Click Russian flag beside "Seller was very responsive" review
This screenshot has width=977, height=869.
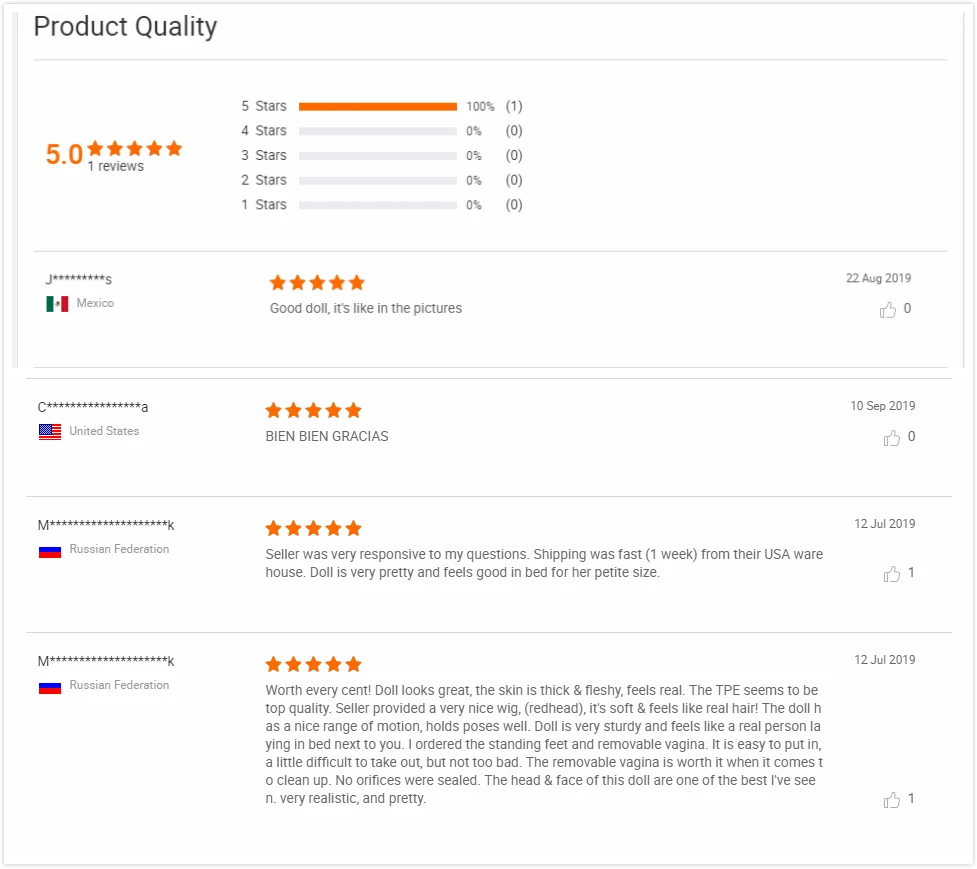(50, 550)
